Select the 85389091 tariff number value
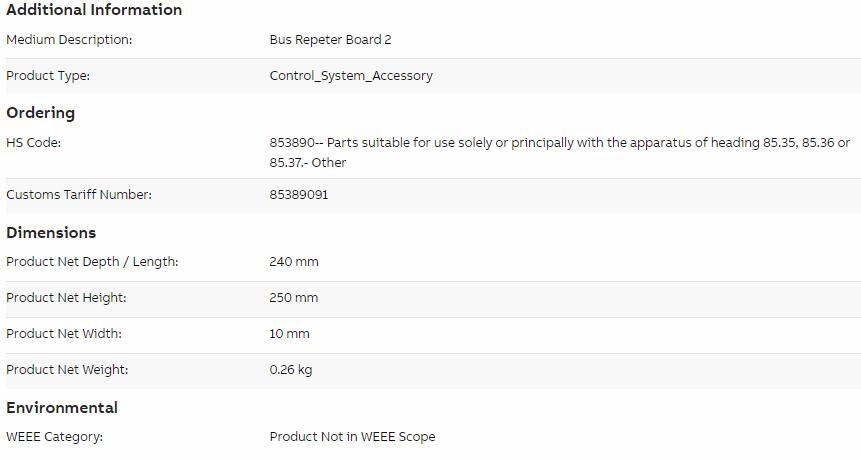Screen dimensions: 861x460 pyautogui.click(x=299, y=195)
